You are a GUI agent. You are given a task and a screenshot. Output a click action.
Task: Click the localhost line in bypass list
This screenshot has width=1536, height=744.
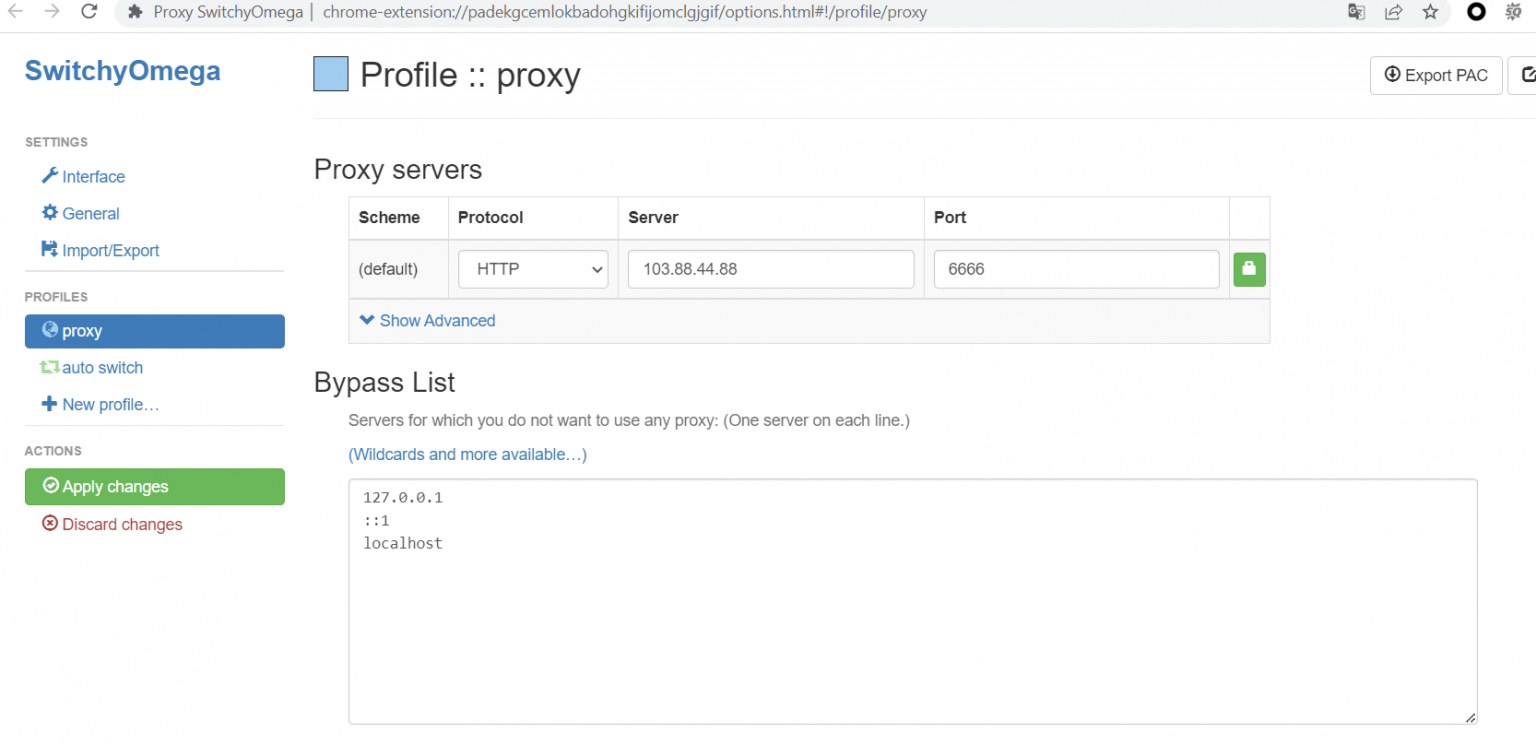click(402, 543)
